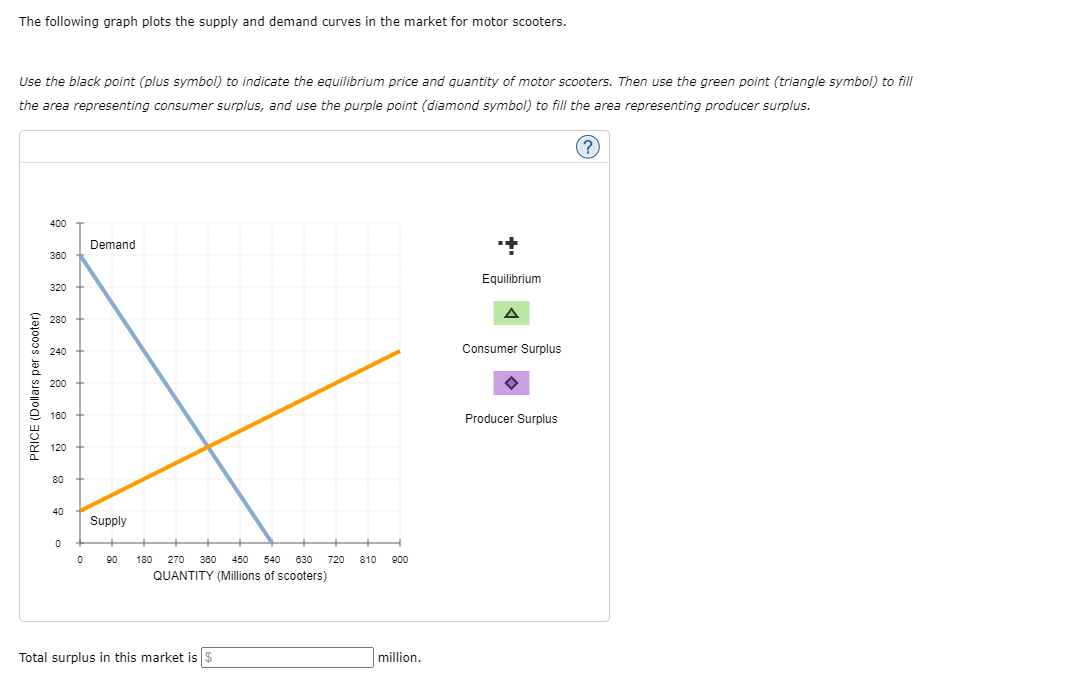Click the Producer Surplus legend label
The width and height of the screenshot is (1090, 694).
pos(511,419)
